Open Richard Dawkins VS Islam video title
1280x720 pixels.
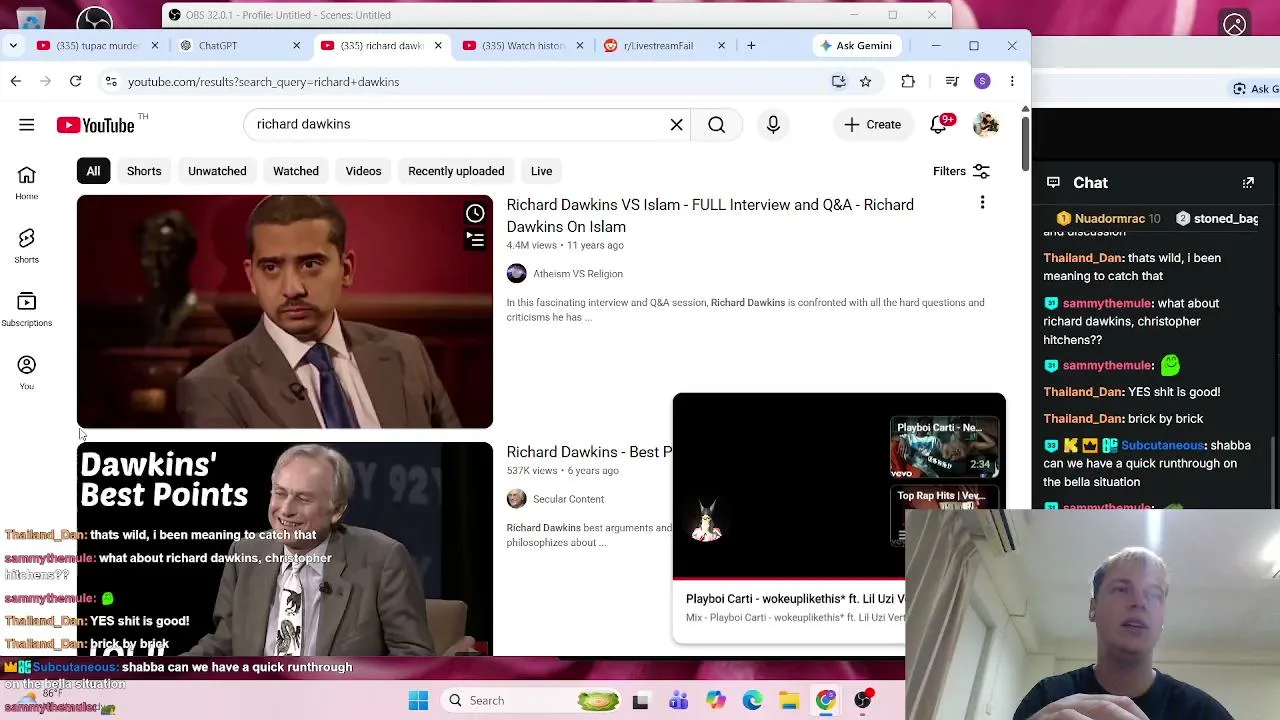(x=710, y=216)
